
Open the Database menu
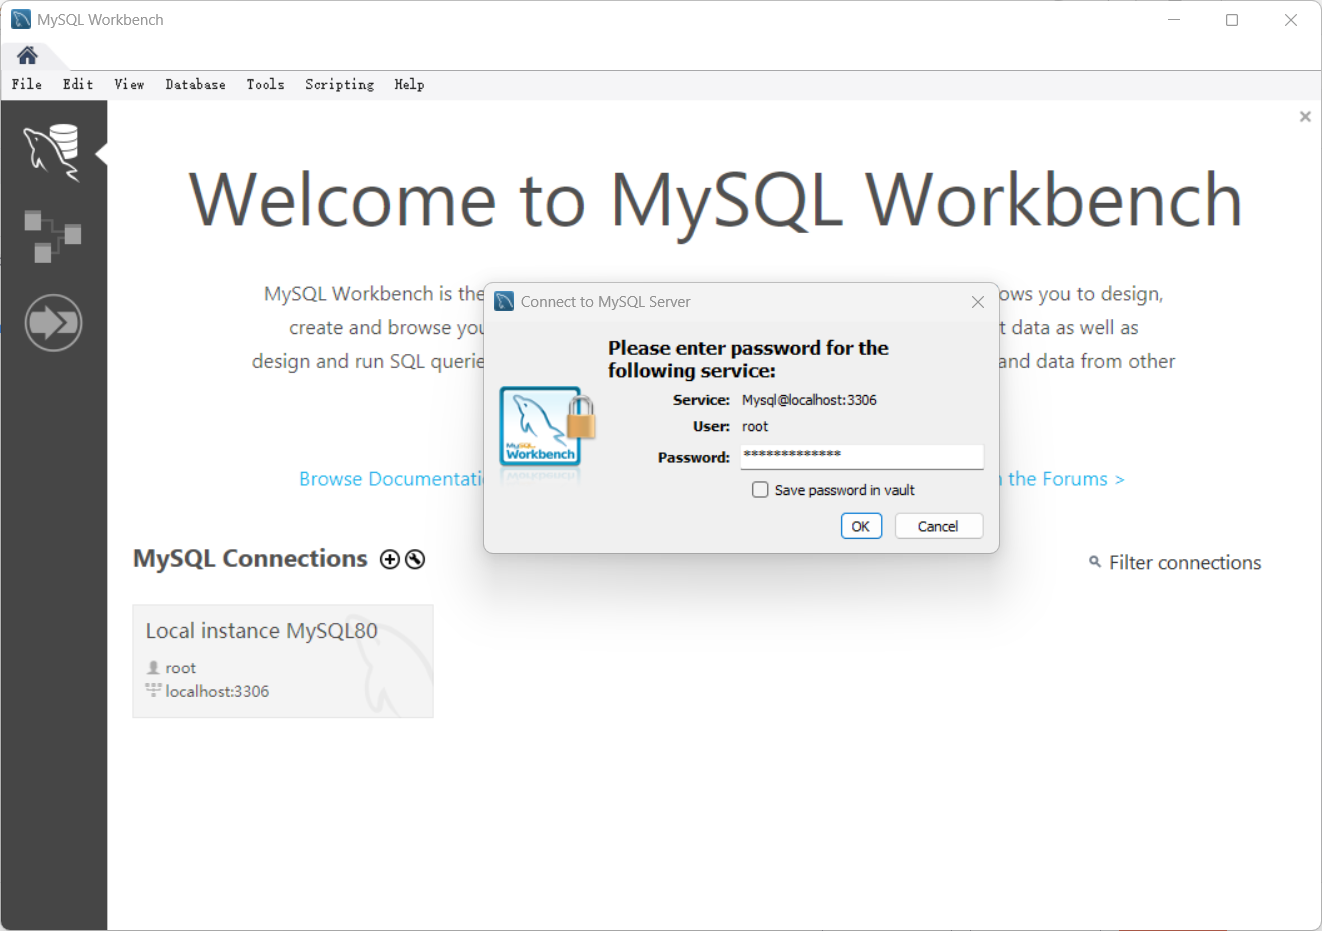pos(195,85)
